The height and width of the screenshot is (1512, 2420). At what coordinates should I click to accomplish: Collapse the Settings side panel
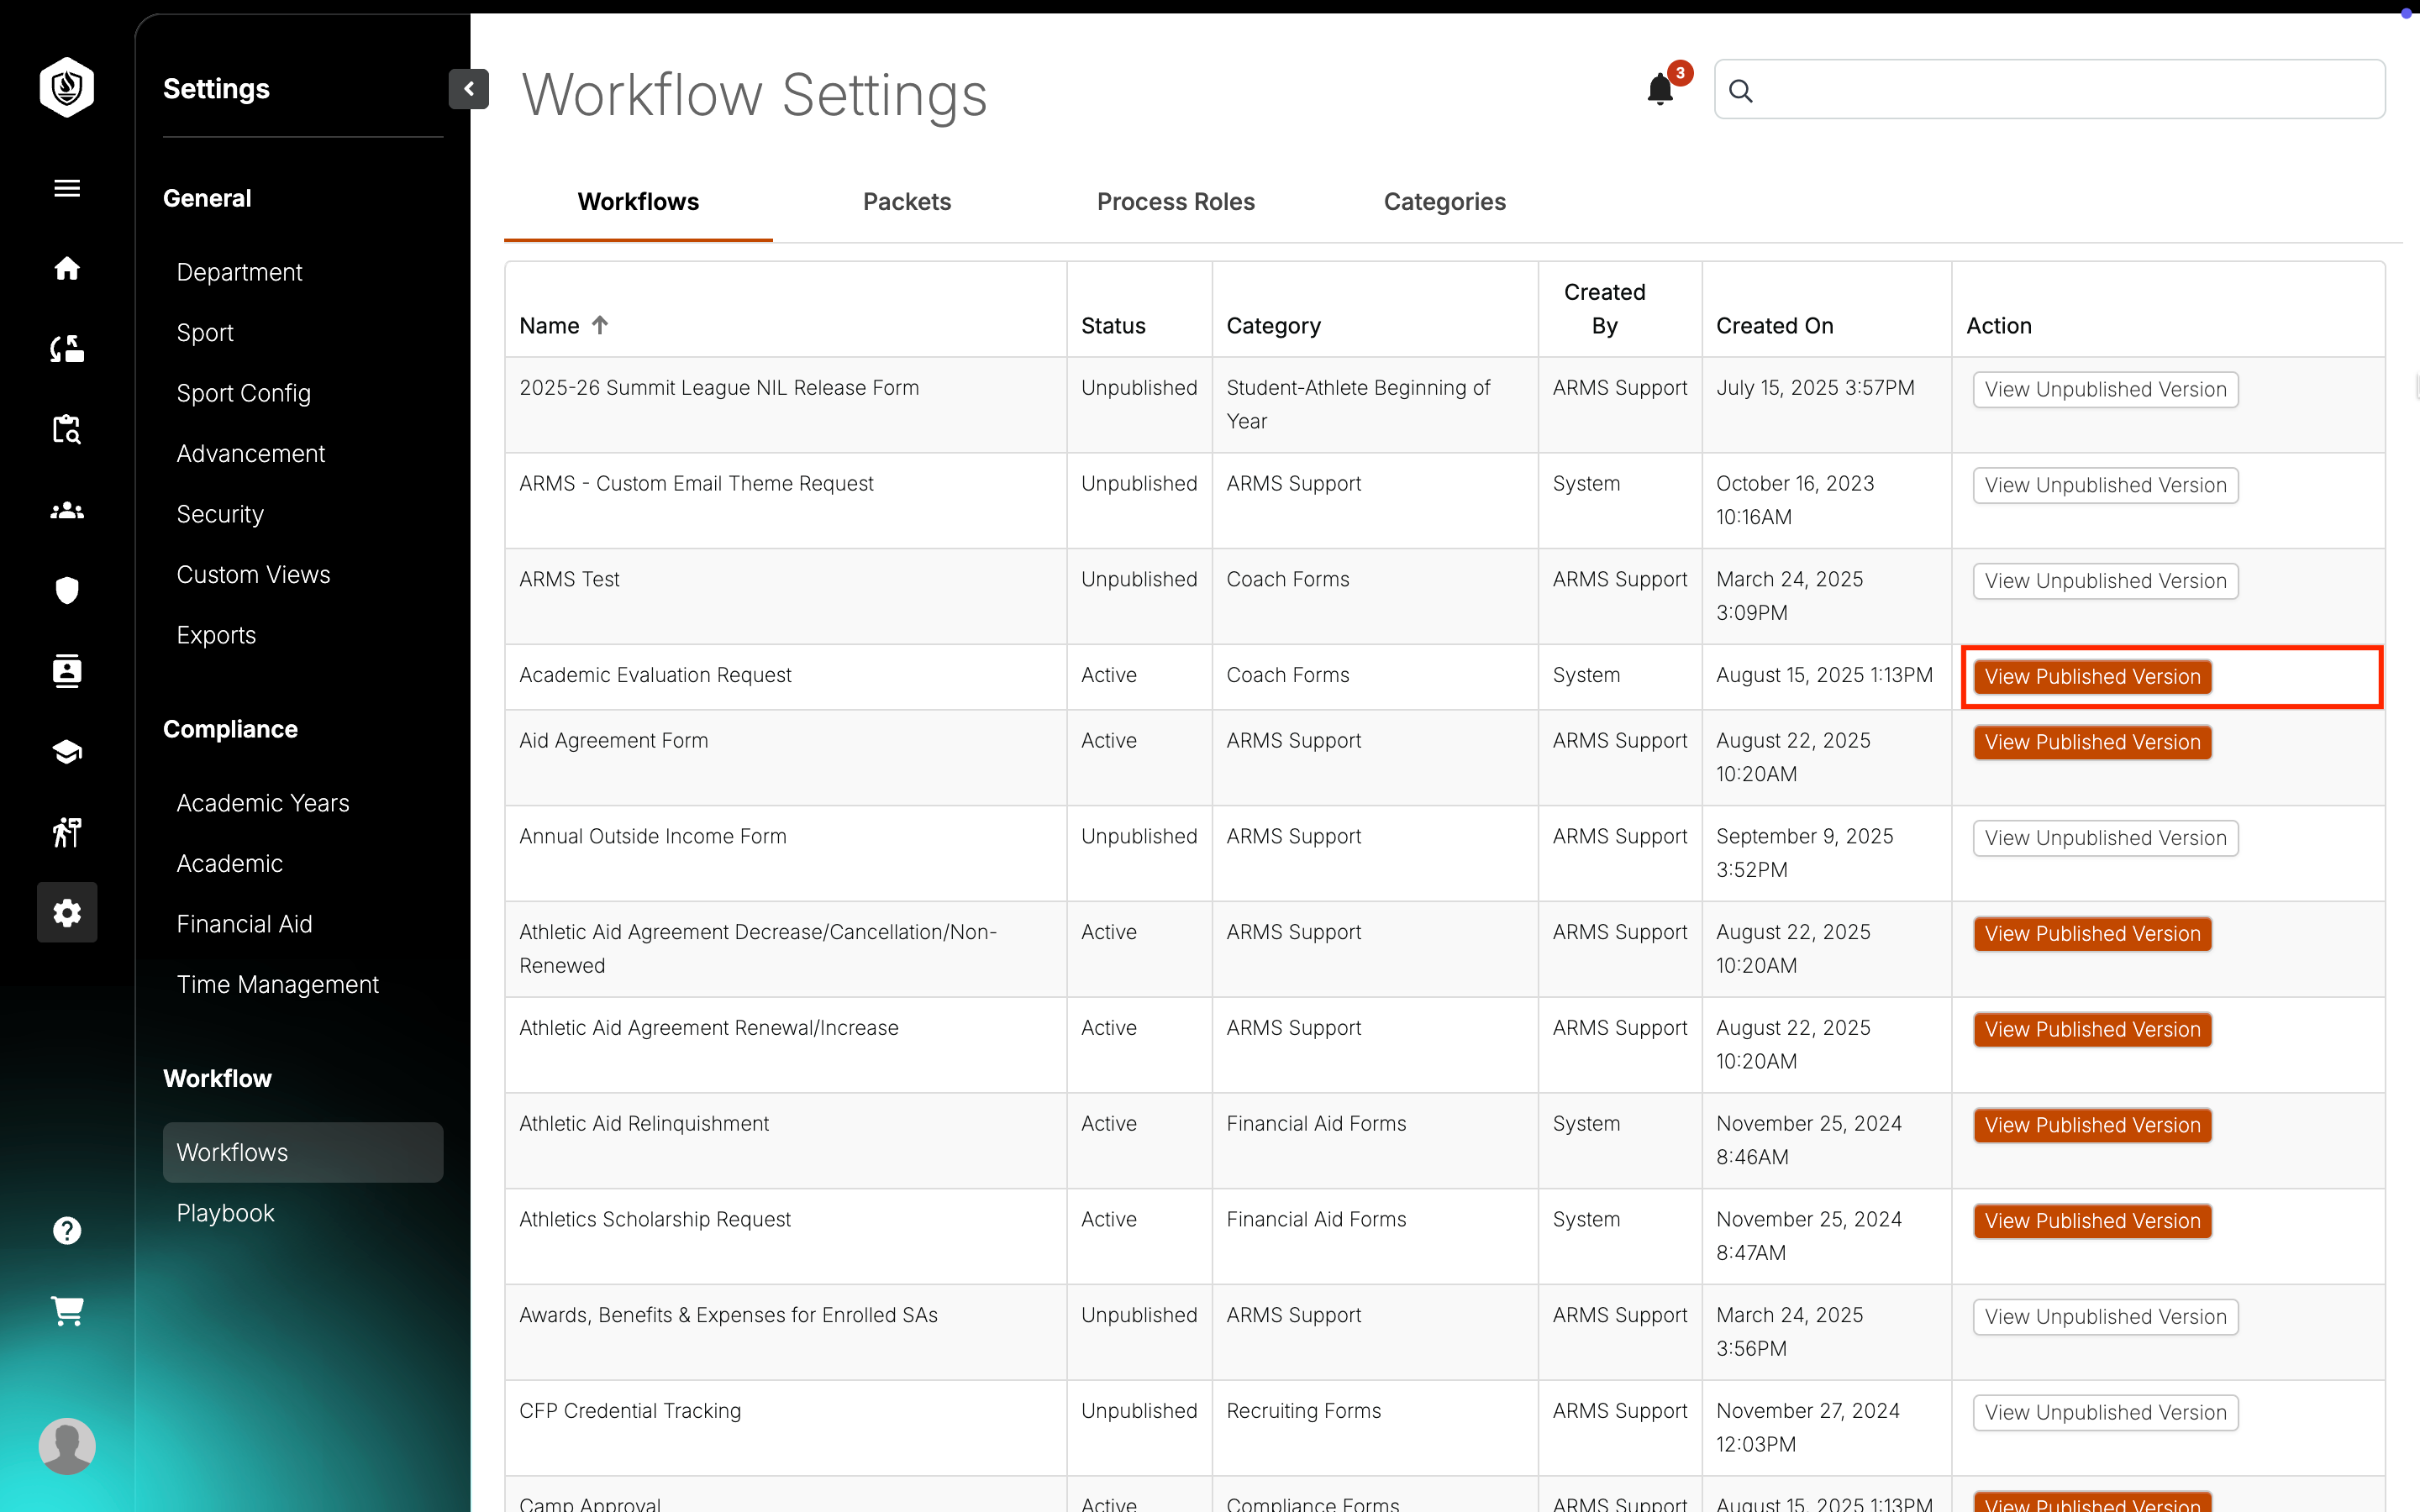469,89
